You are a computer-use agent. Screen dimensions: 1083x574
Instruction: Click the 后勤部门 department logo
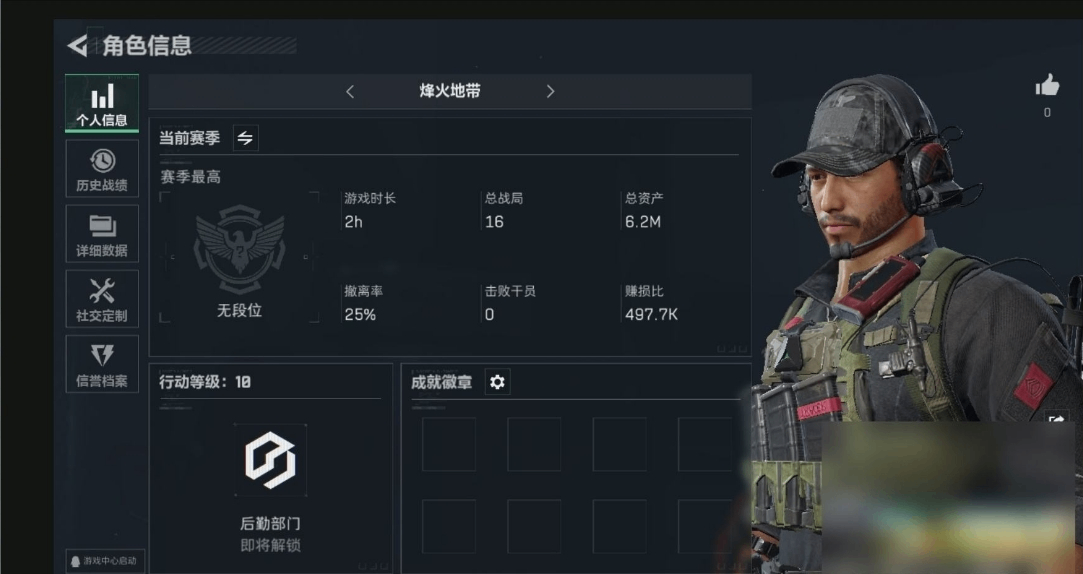pyautogui.click(x=270, y=460)
